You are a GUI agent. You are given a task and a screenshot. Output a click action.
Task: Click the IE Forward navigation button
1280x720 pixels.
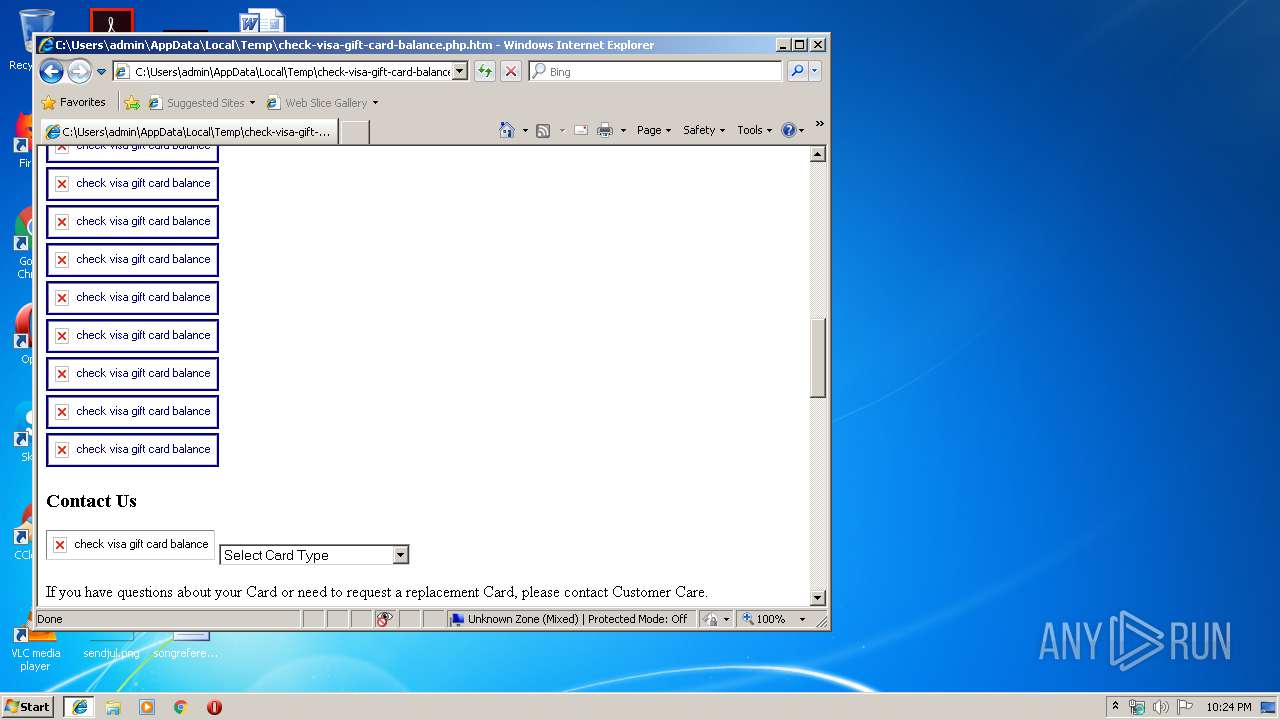pos(79,71)
